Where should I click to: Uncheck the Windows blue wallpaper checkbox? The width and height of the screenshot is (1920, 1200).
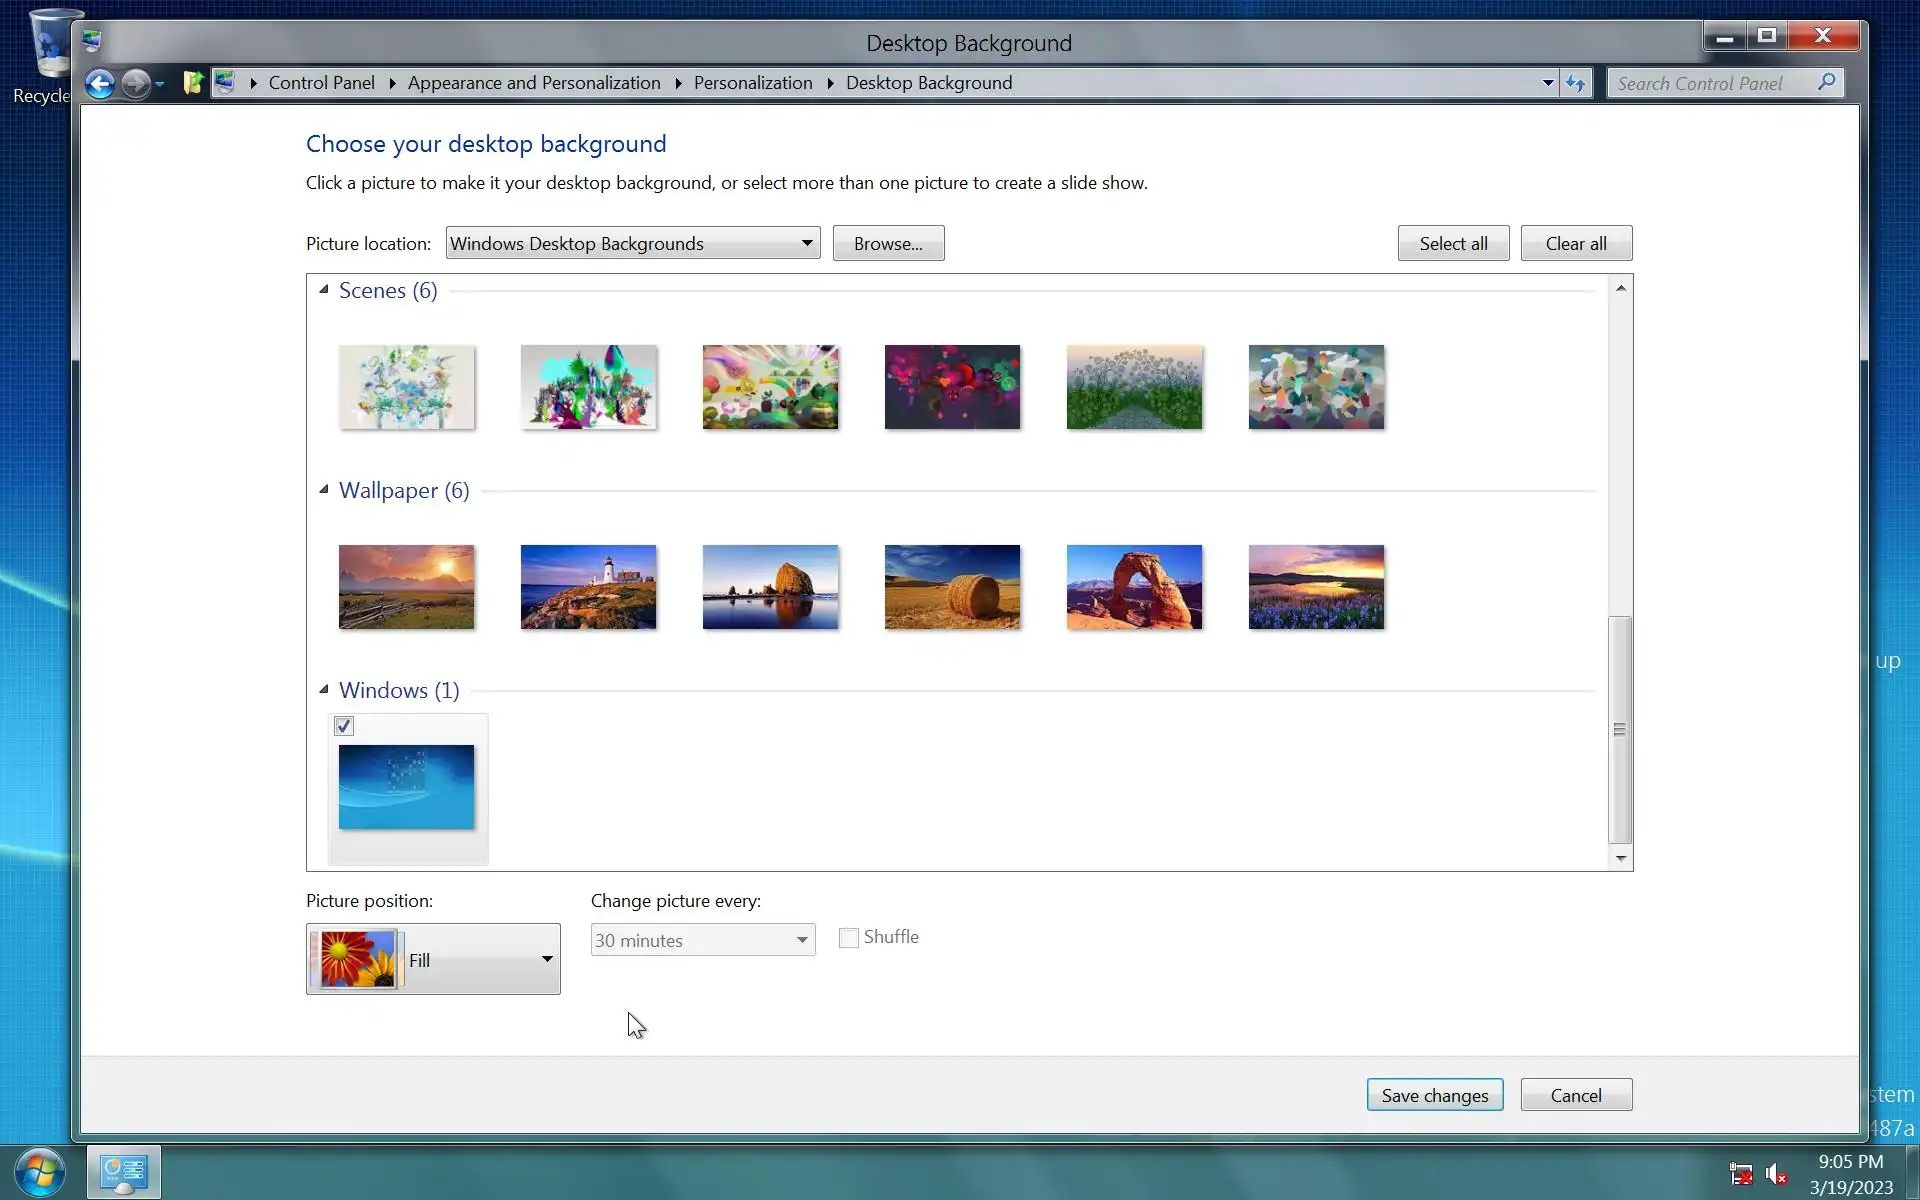(x=344, y=726)
